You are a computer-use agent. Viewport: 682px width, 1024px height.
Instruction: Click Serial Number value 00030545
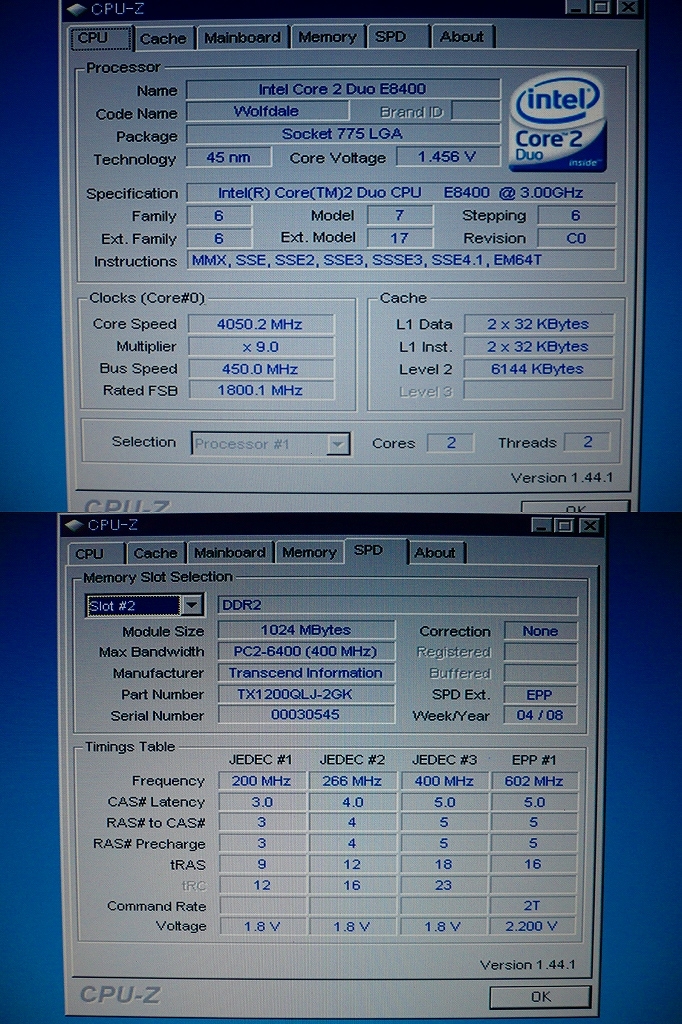(306, 715)
